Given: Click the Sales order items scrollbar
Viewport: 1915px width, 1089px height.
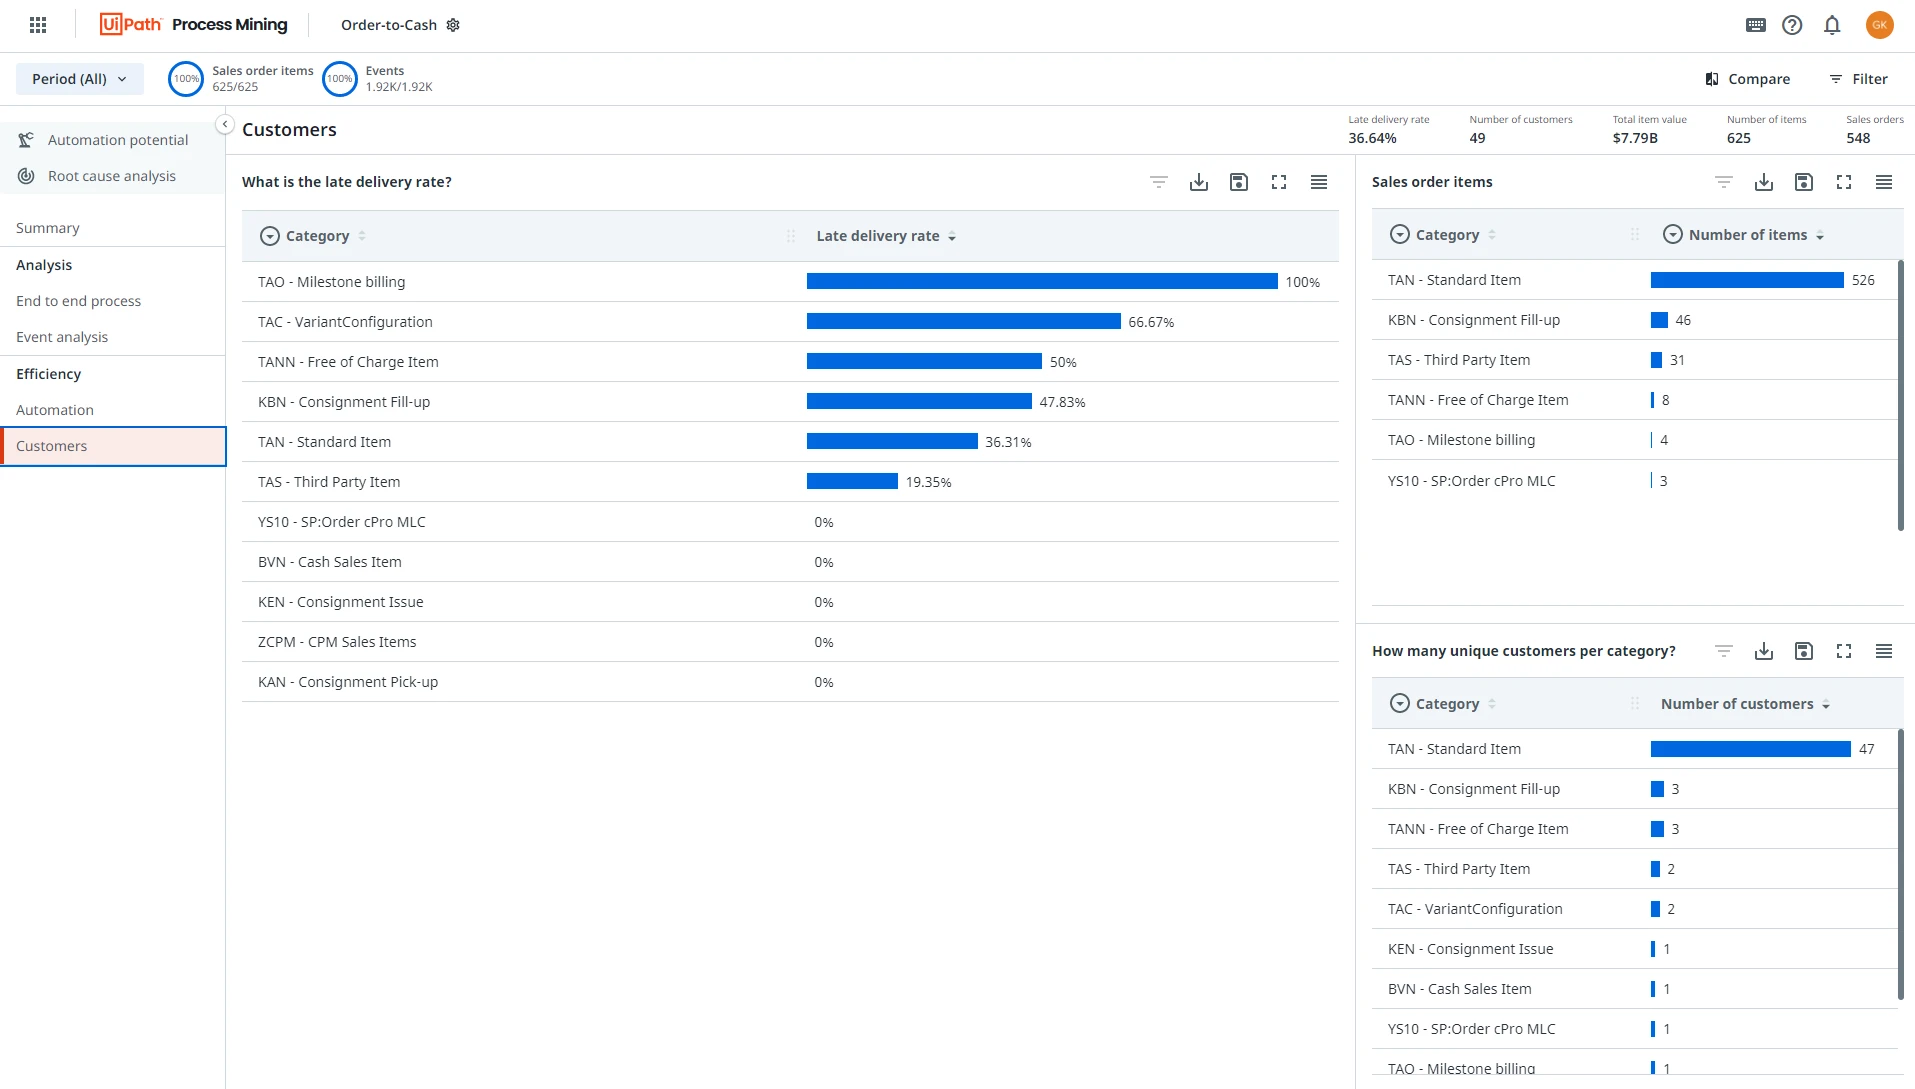Looking at the screenshot, I should (x=1901, y=396).
